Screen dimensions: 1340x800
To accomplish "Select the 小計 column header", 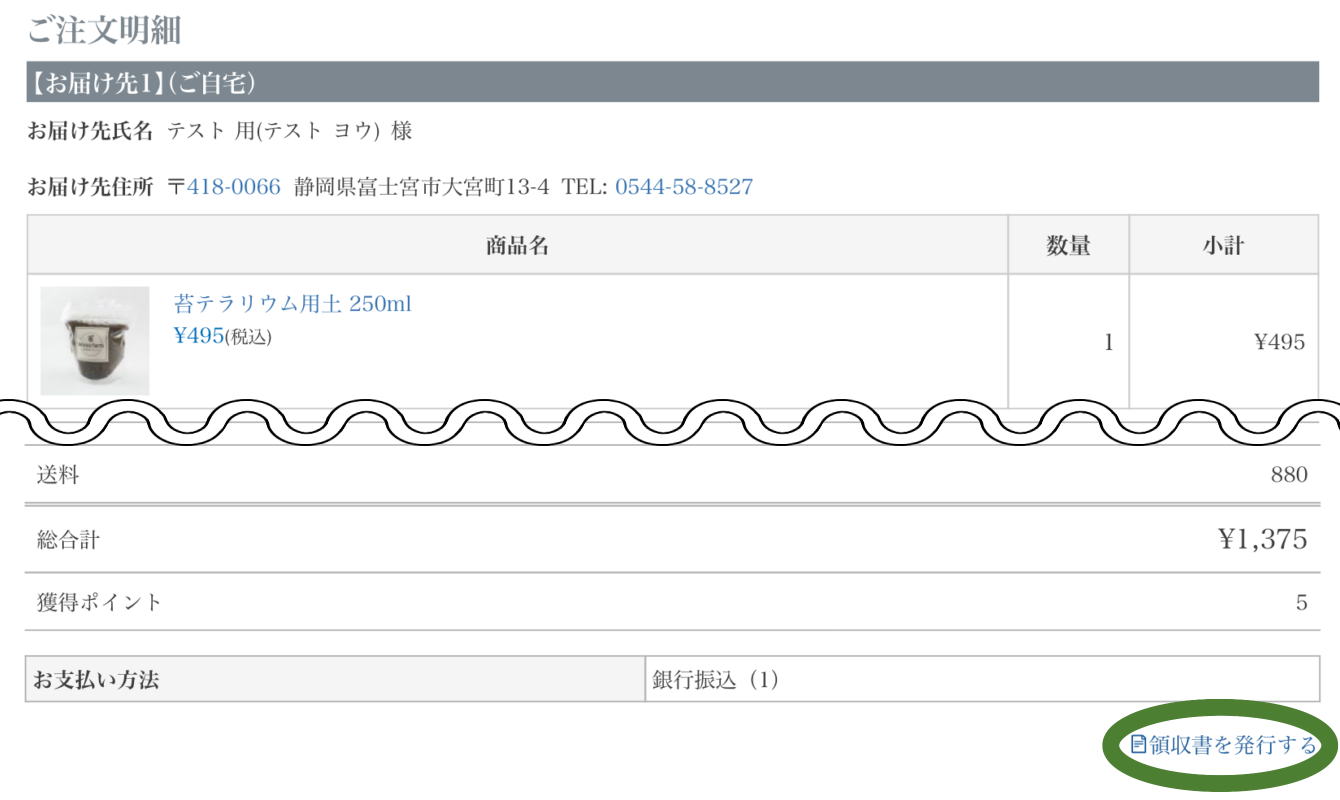I will tap(1223, 245).
